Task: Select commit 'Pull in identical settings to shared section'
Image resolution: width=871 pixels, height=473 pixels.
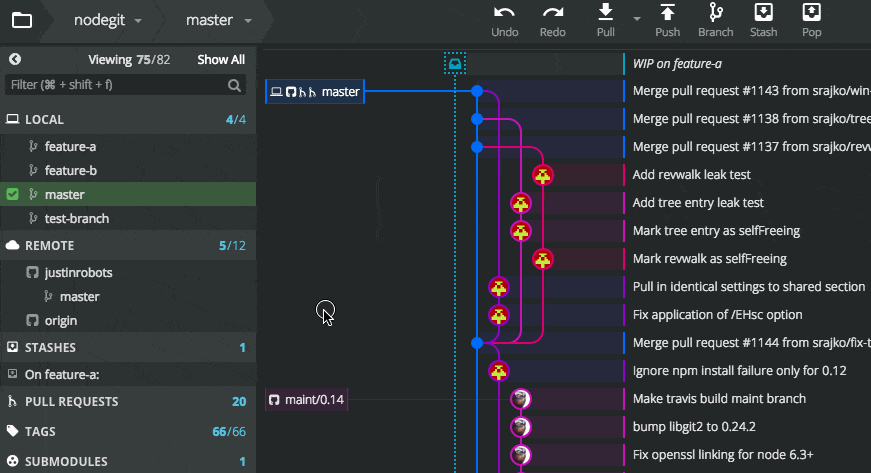Action: pos(747,287)
